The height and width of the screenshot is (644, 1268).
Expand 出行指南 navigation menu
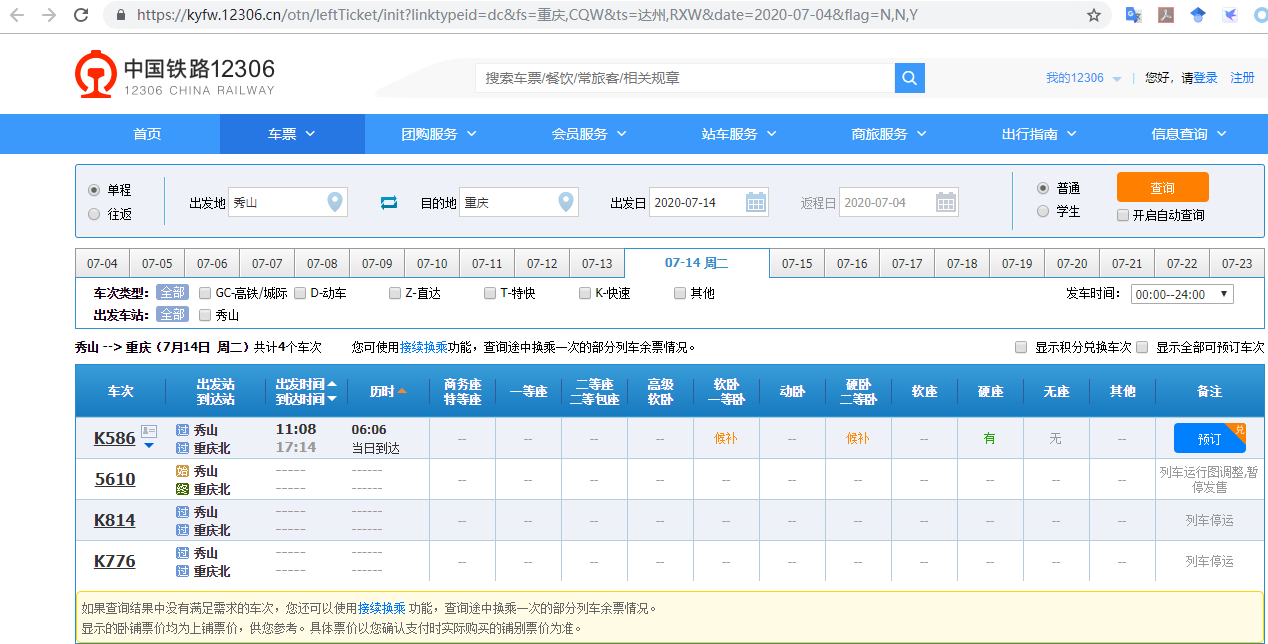pos(1039,134)
